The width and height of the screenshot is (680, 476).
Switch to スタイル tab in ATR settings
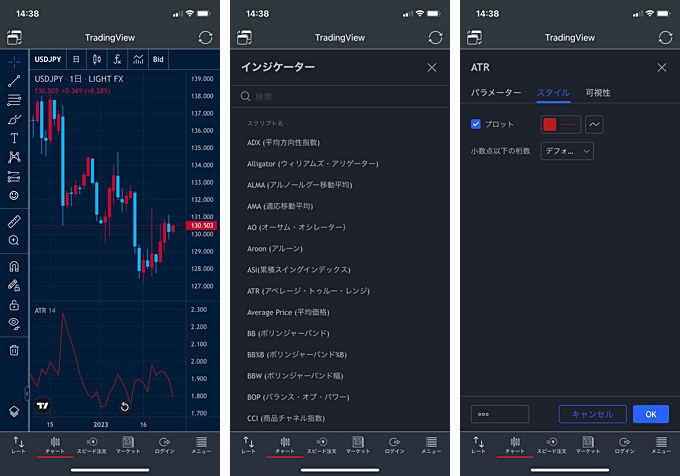553,93
